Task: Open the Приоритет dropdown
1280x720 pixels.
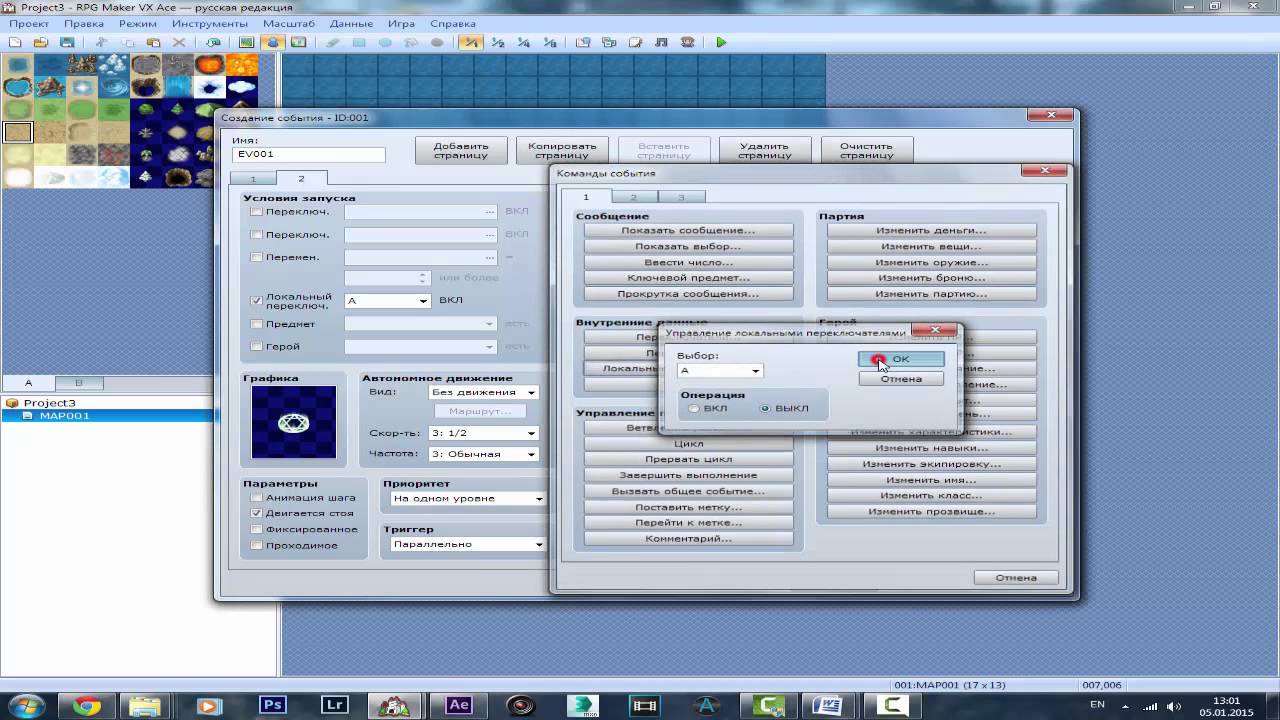Action: tap(468, 498)
